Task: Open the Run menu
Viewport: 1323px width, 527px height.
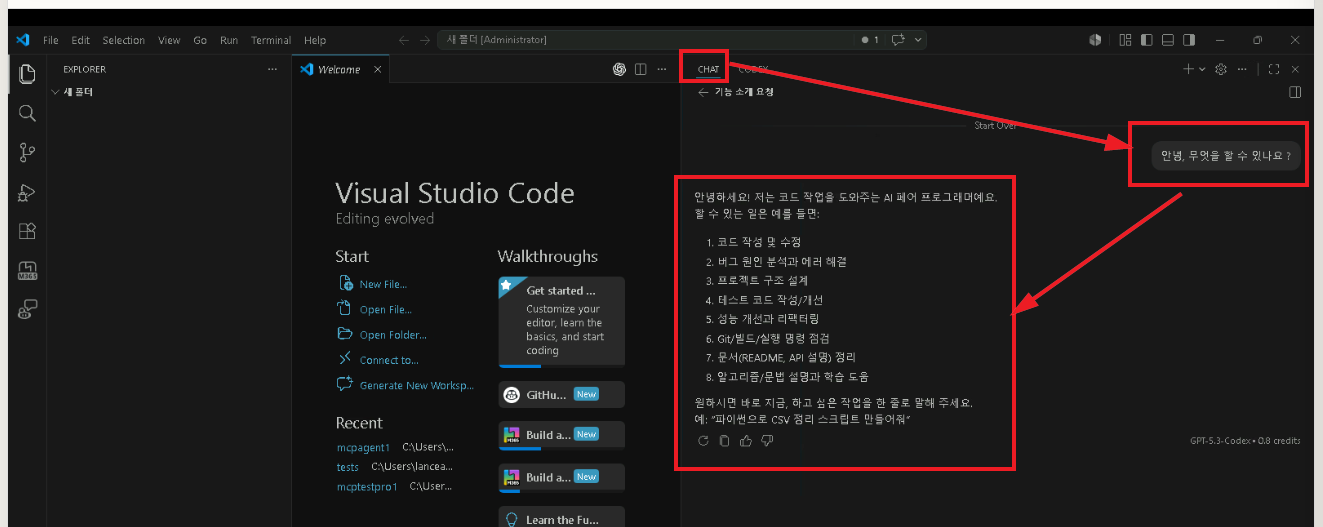Action: click(229, 40)
